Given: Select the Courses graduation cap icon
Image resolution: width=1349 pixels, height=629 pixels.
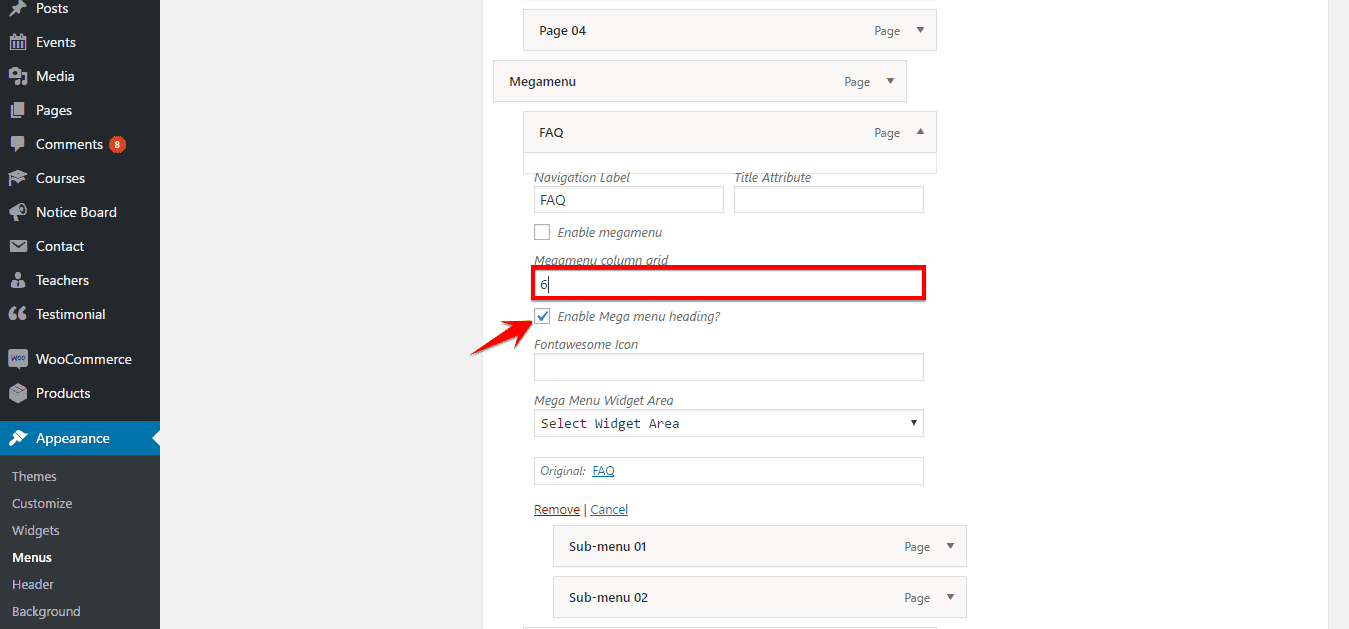Looking at the screenshot, I should tap(17, 178).
